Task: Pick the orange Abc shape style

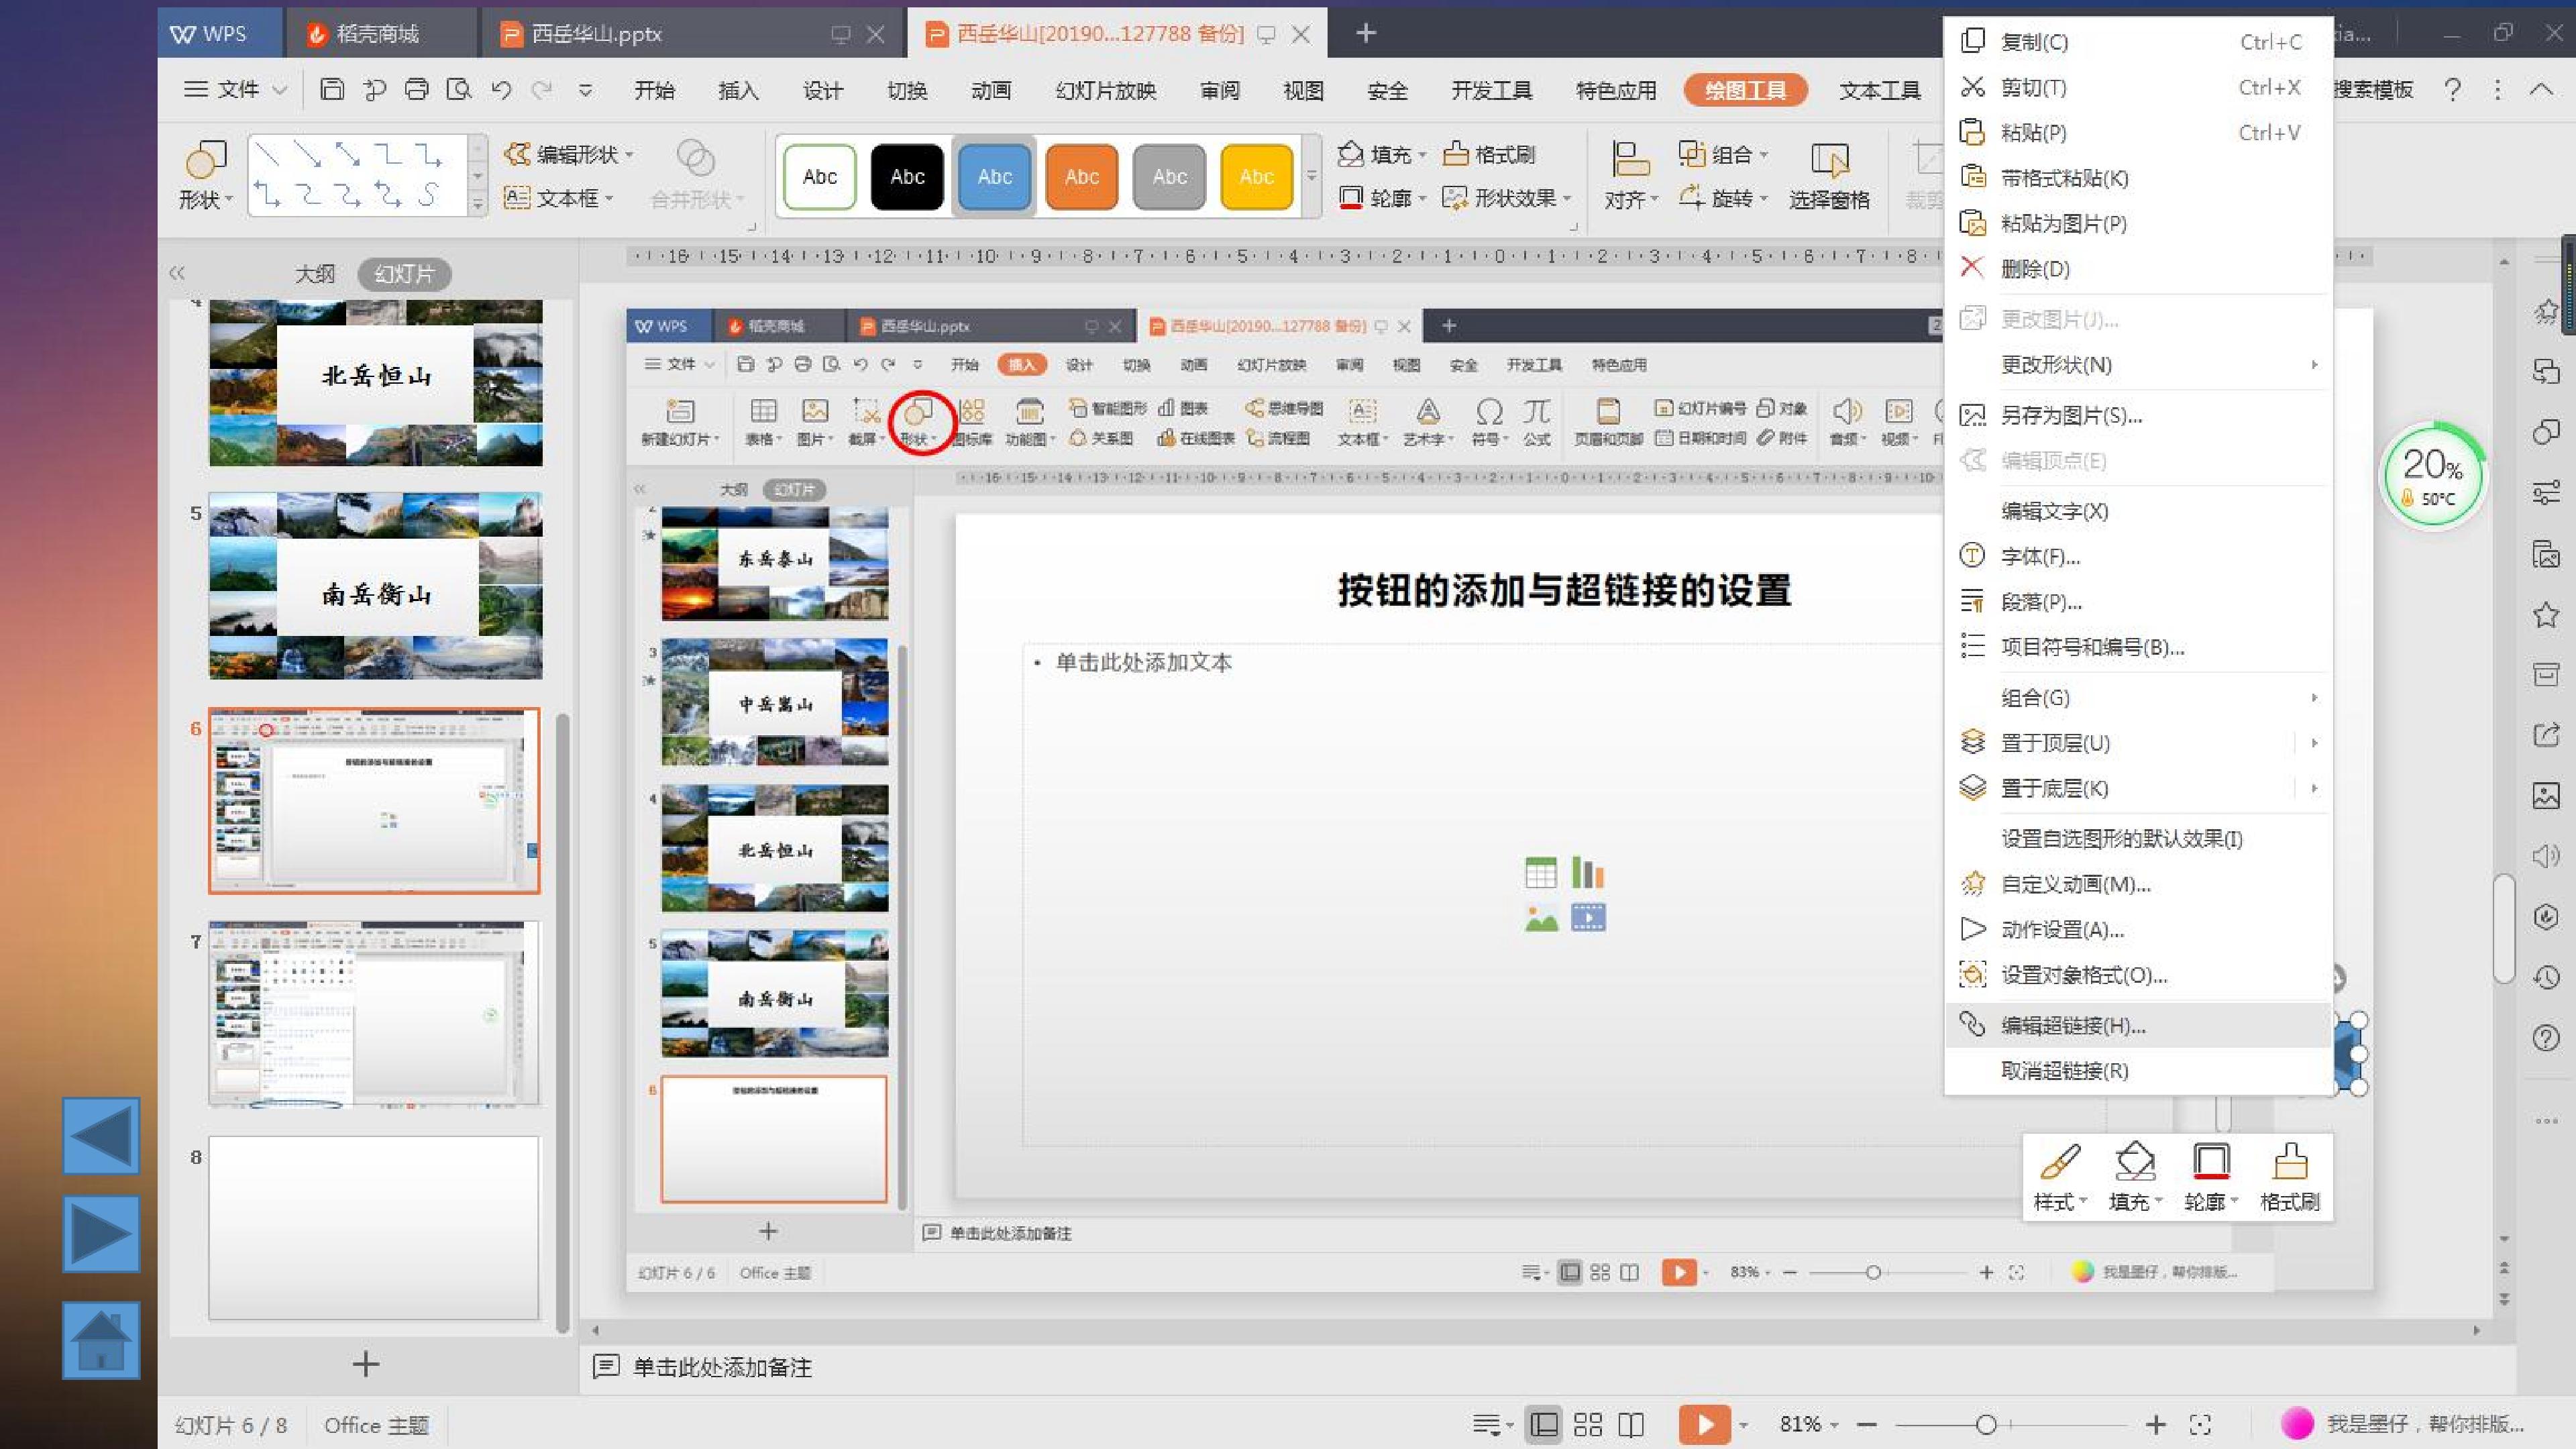Action: pyautogui.click(x=1081, y=177)
